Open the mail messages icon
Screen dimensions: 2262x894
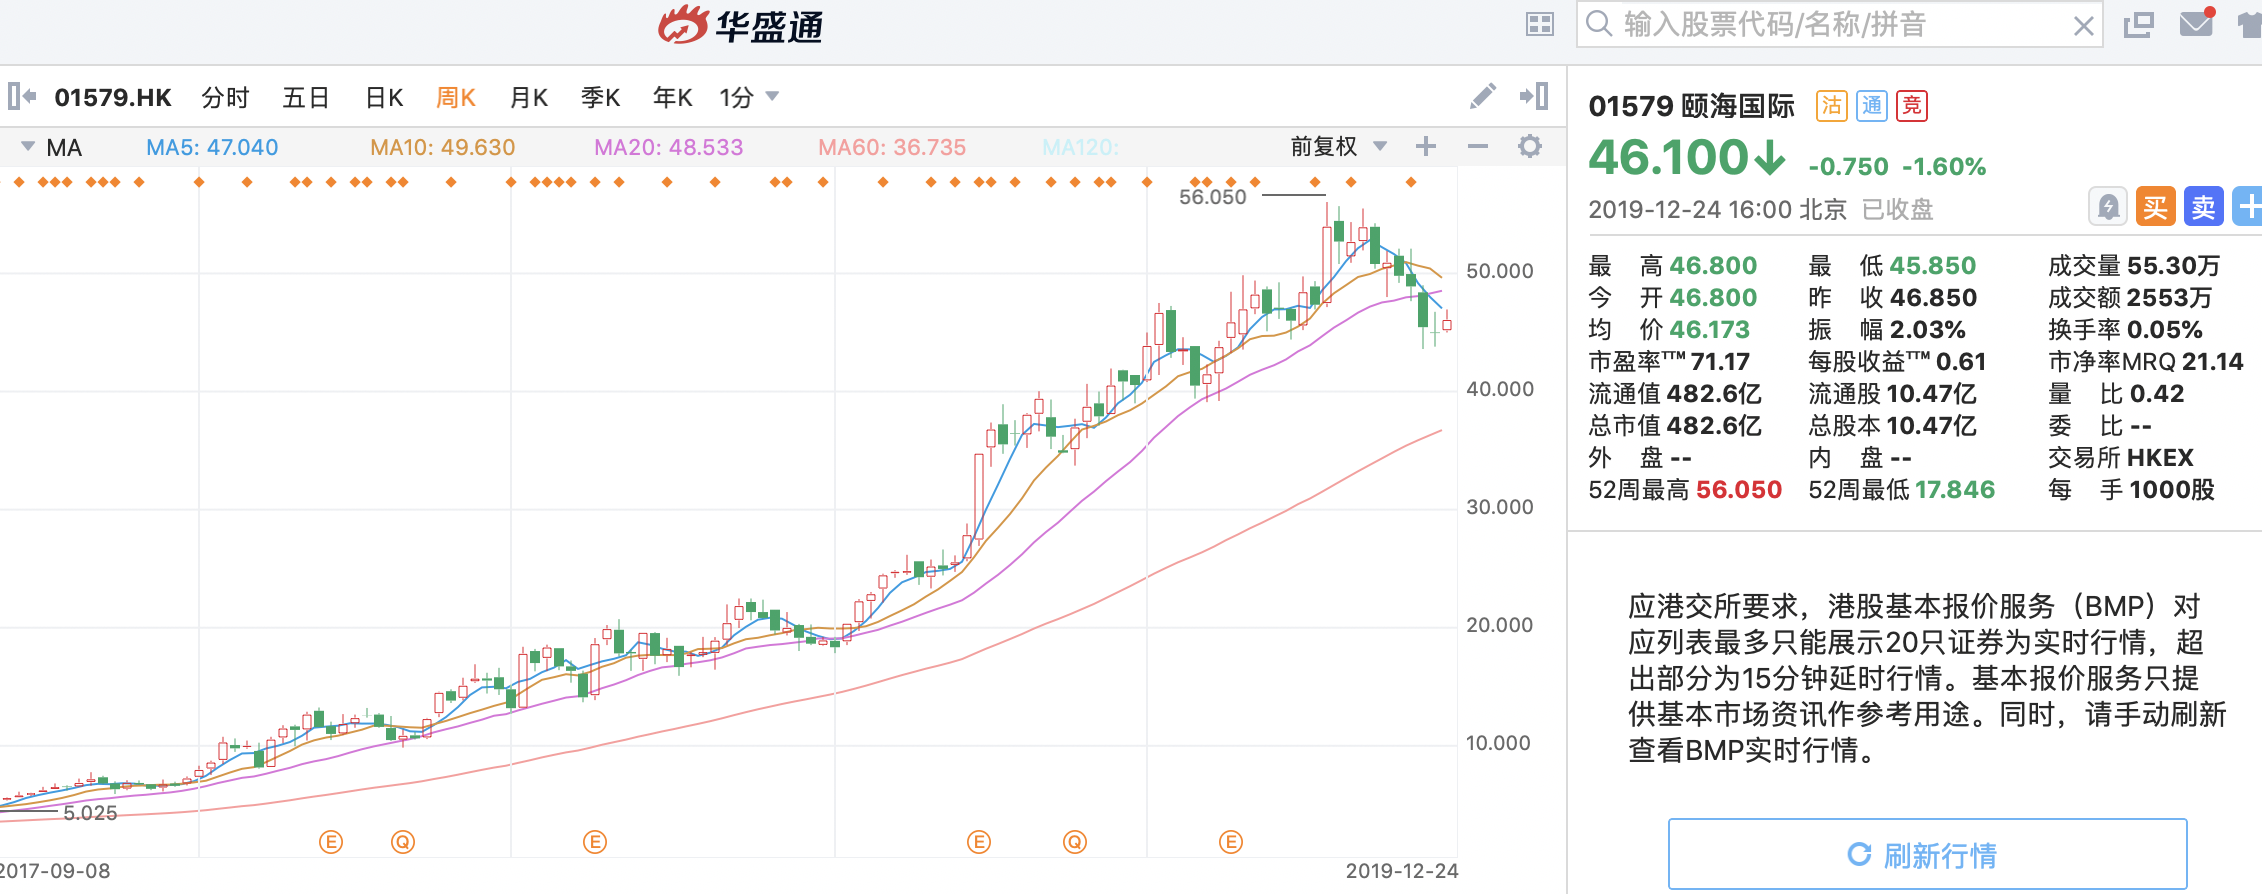[2196, 24]
